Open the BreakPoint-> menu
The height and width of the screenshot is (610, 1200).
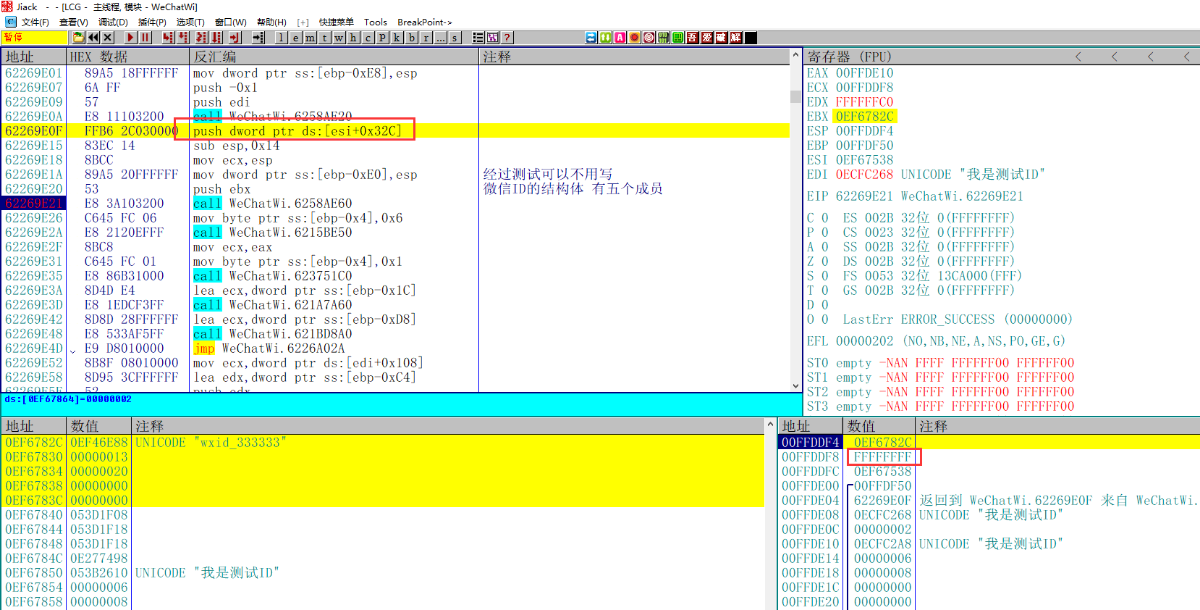425,22
